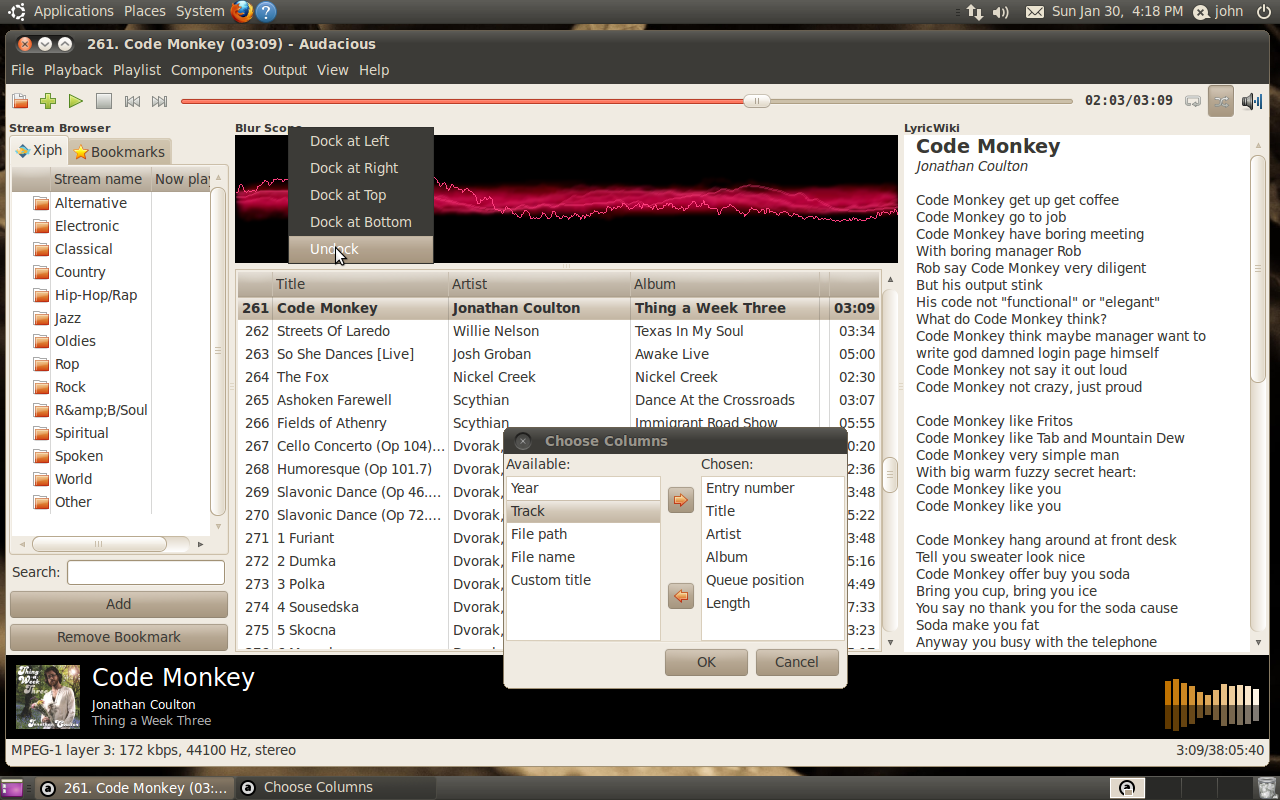
Task: Click the Remove Bookmark button
Action: click(119, 637)
